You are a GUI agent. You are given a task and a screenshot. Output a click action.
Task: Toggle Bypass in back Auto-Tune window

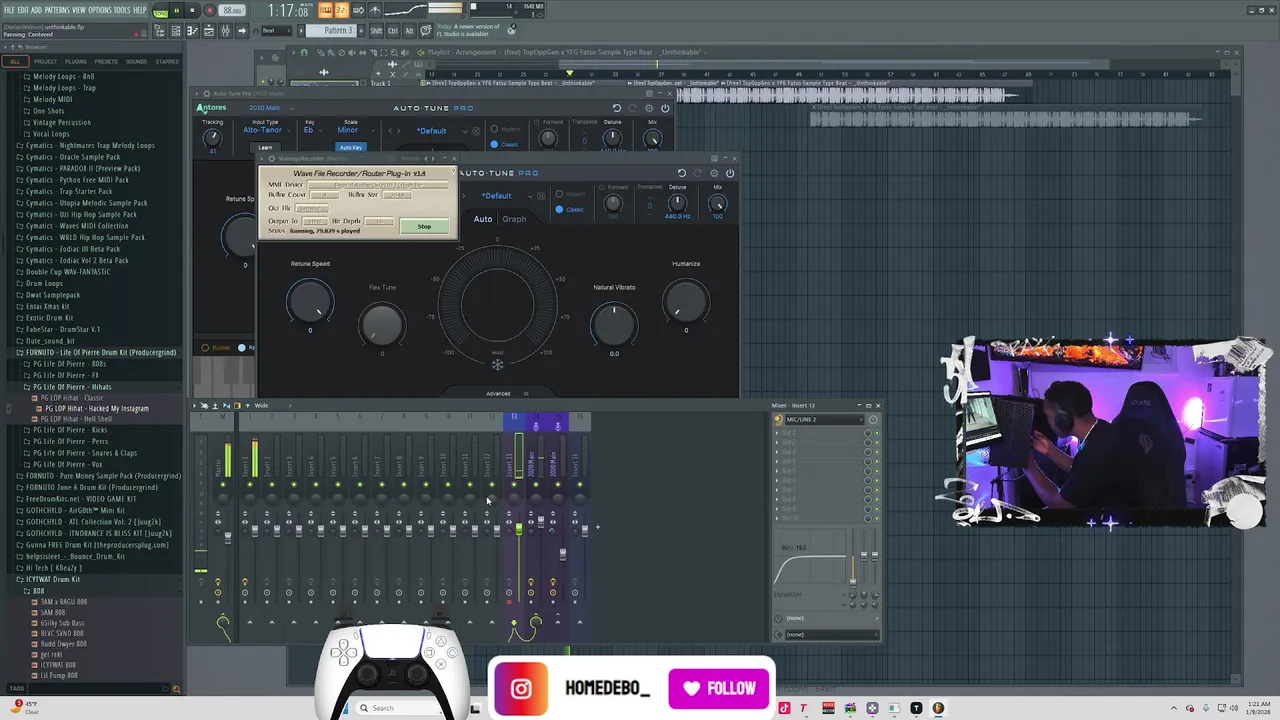tap(205, 347)
